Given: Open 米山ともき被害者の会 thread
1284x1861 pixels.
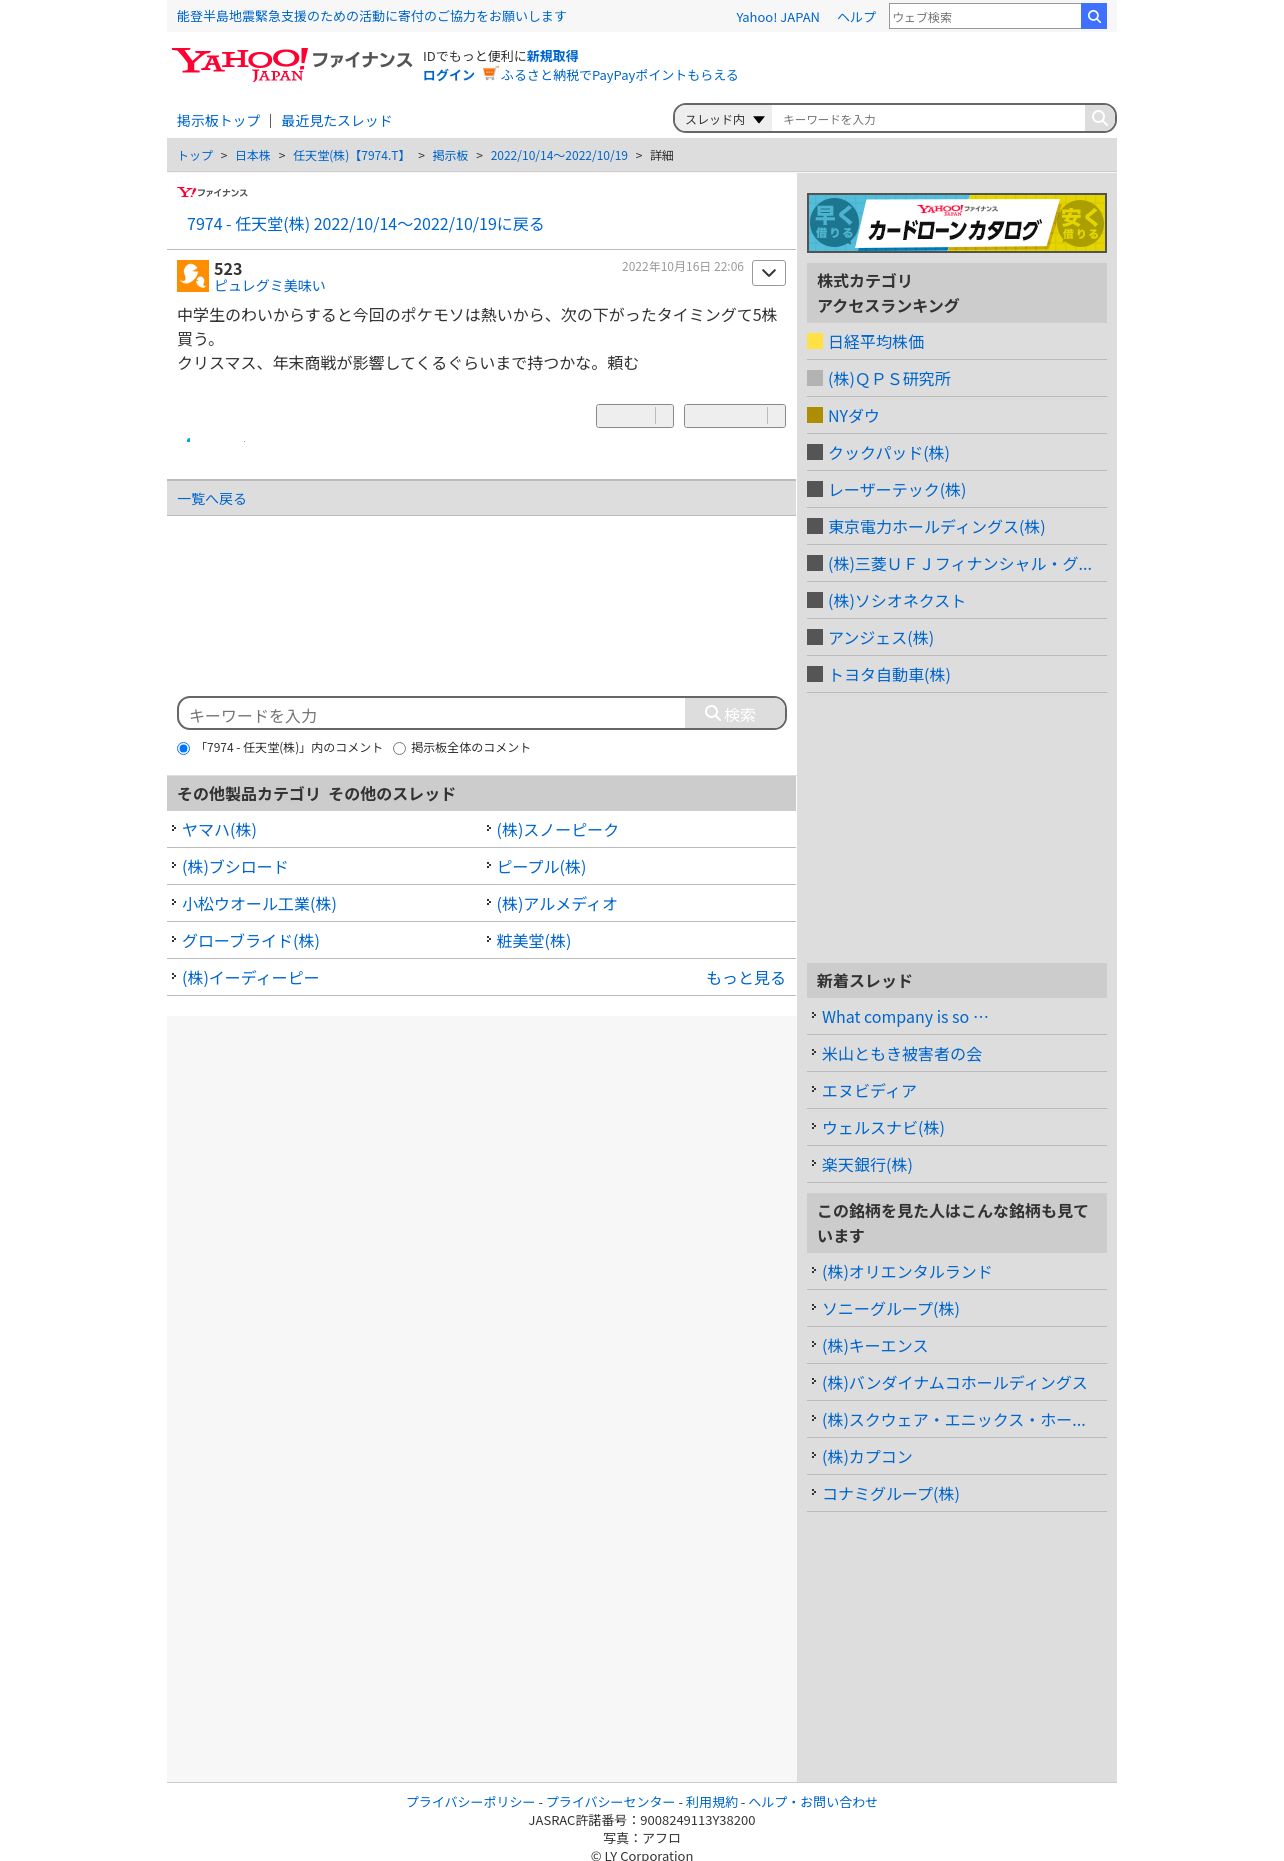Looking at the screenshot, I should click(901, 1054).
